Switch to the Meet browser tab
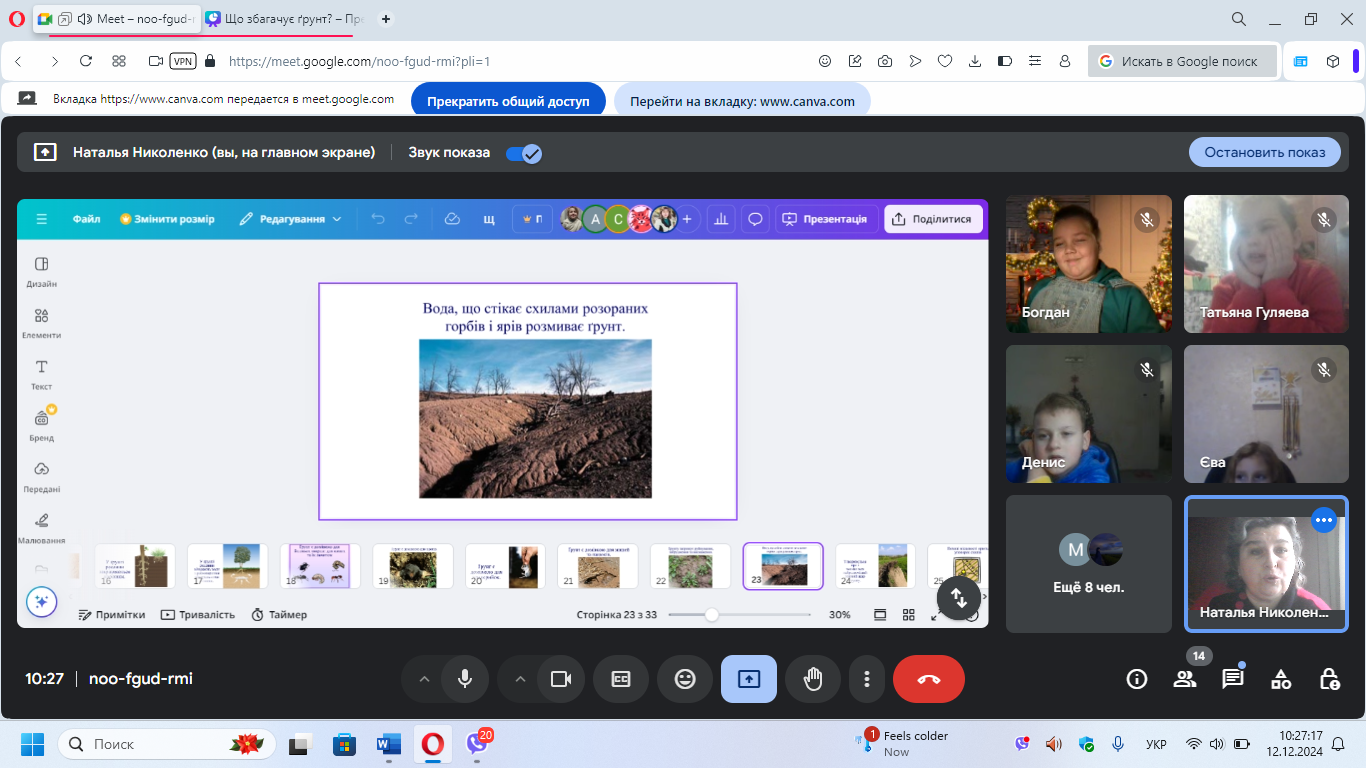The image size is (1366, 768). [115, 19]
